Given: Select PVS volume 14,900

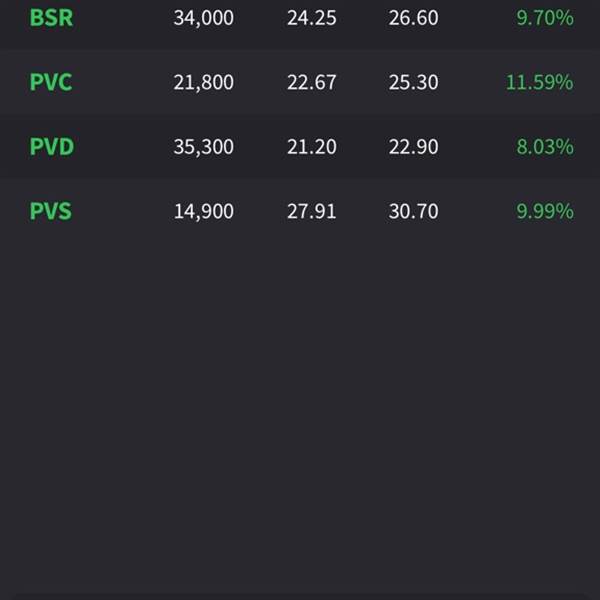Looking at the screenshot, I should 204,211.
